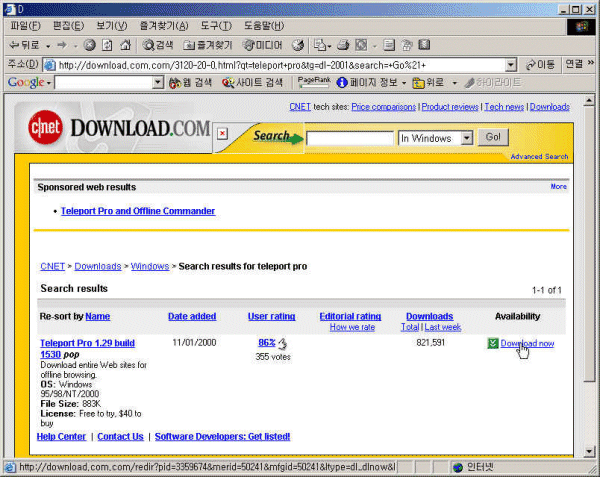Click the discuss toolbar icon
600x477 pixels.
point(389,45)
